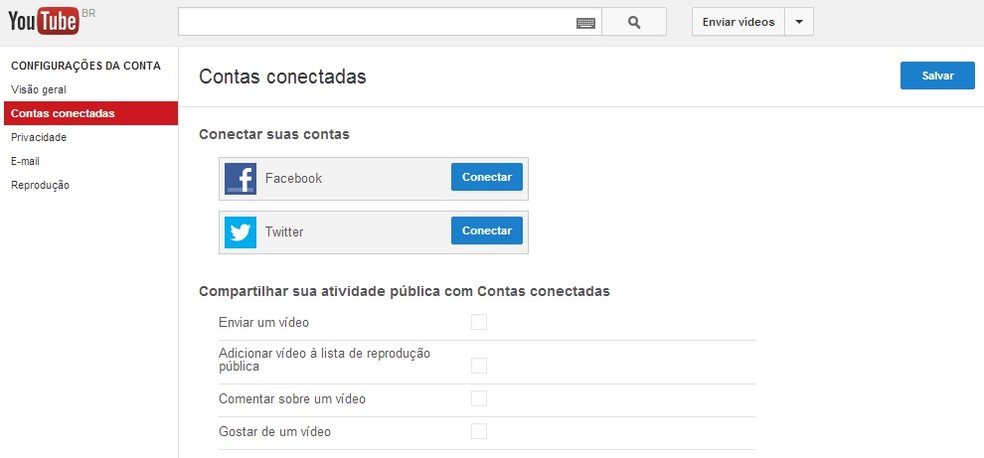Enable sharing for Enviar um vídeo
The height and width of the screenshot is (458, 984).
pyautogui.click(x=479, y=322)
